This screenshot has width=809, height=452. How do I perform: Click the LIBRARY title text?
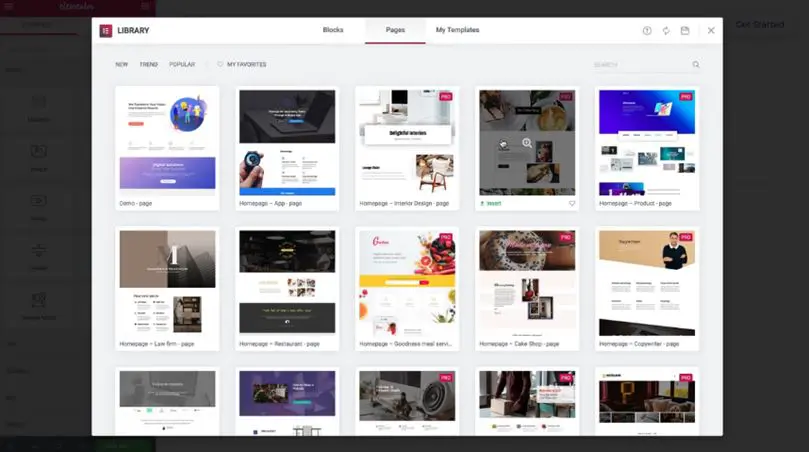[133, 30]
